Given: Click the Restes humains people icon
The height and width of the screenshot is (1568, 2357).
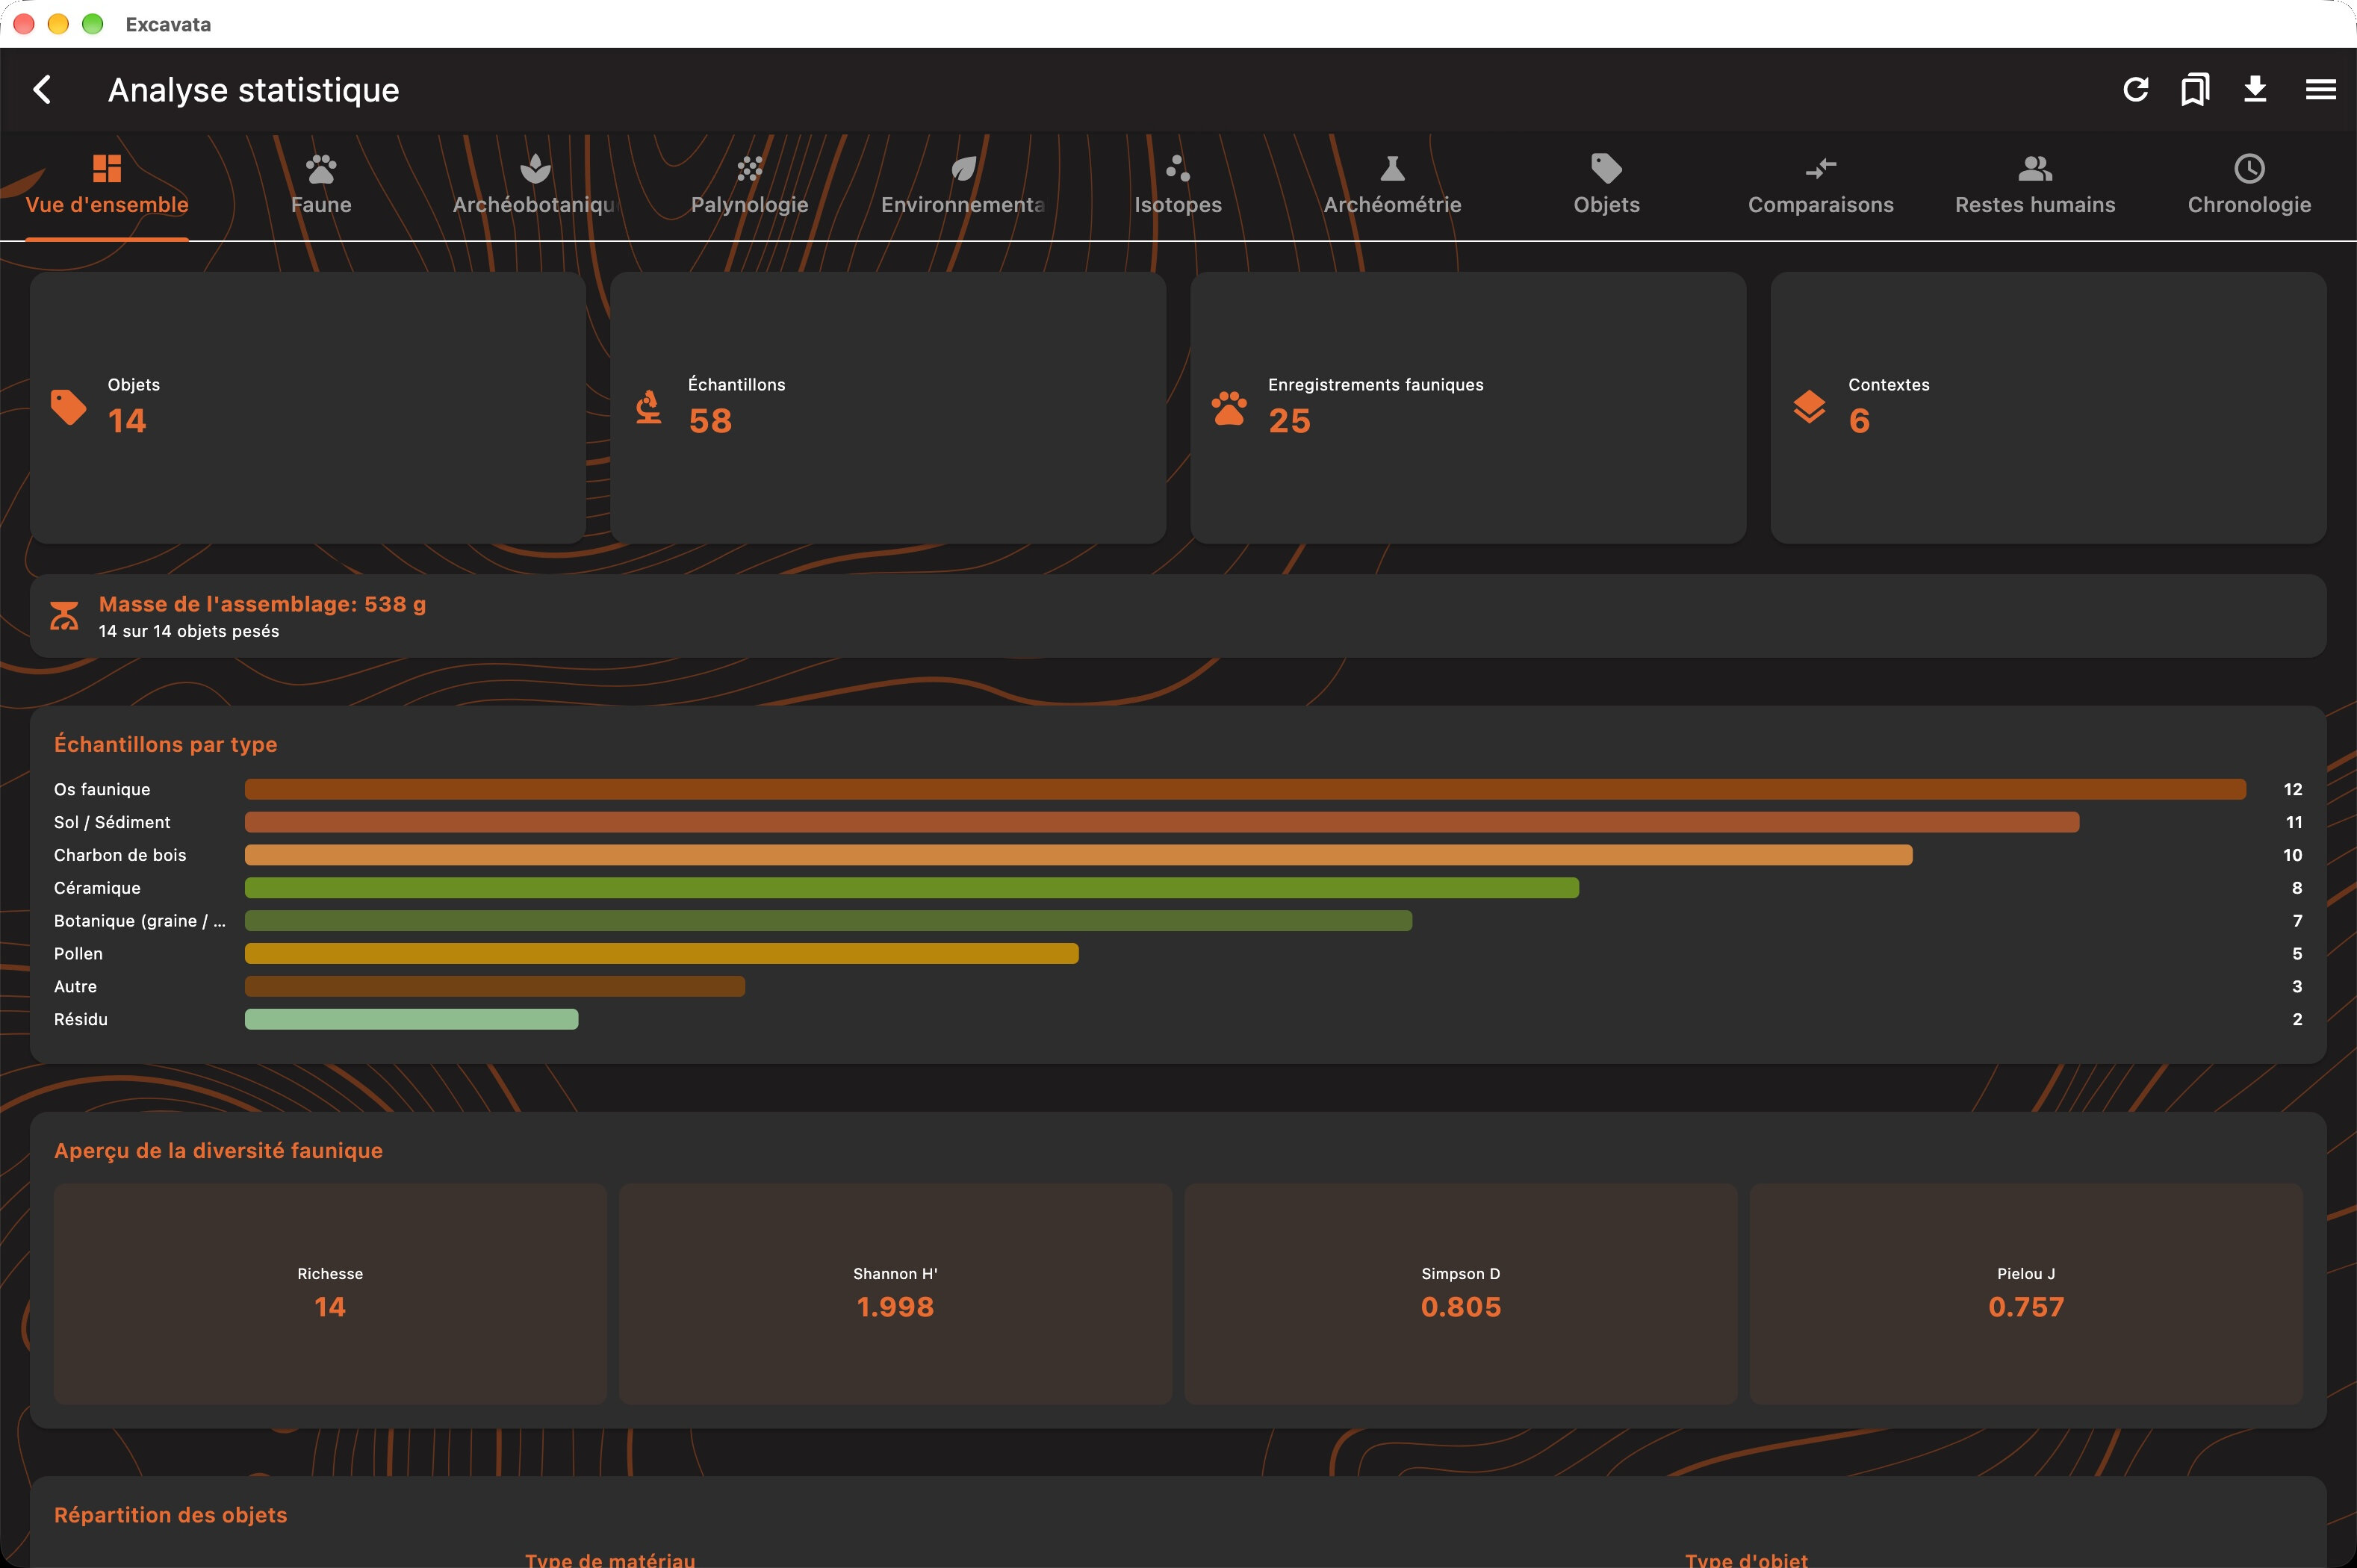Looking at the screenshot, I should tap(2035, 168).
